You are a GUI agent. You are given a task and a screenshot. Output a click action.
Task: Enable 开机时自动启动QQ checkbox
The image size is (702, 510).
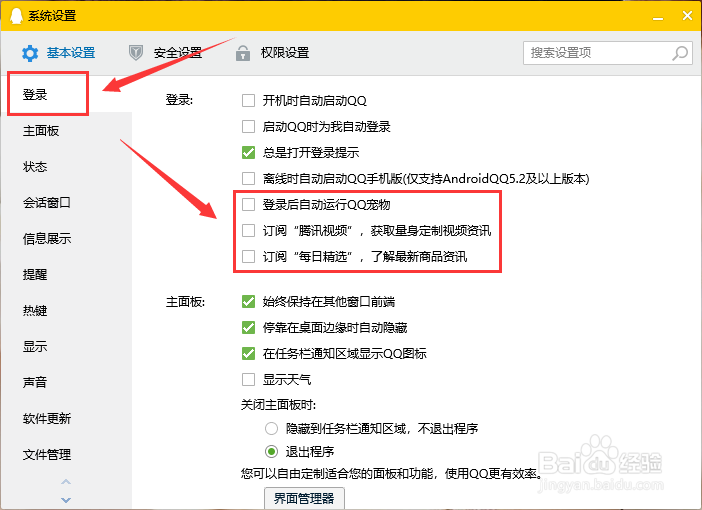(x=248, y=100)
